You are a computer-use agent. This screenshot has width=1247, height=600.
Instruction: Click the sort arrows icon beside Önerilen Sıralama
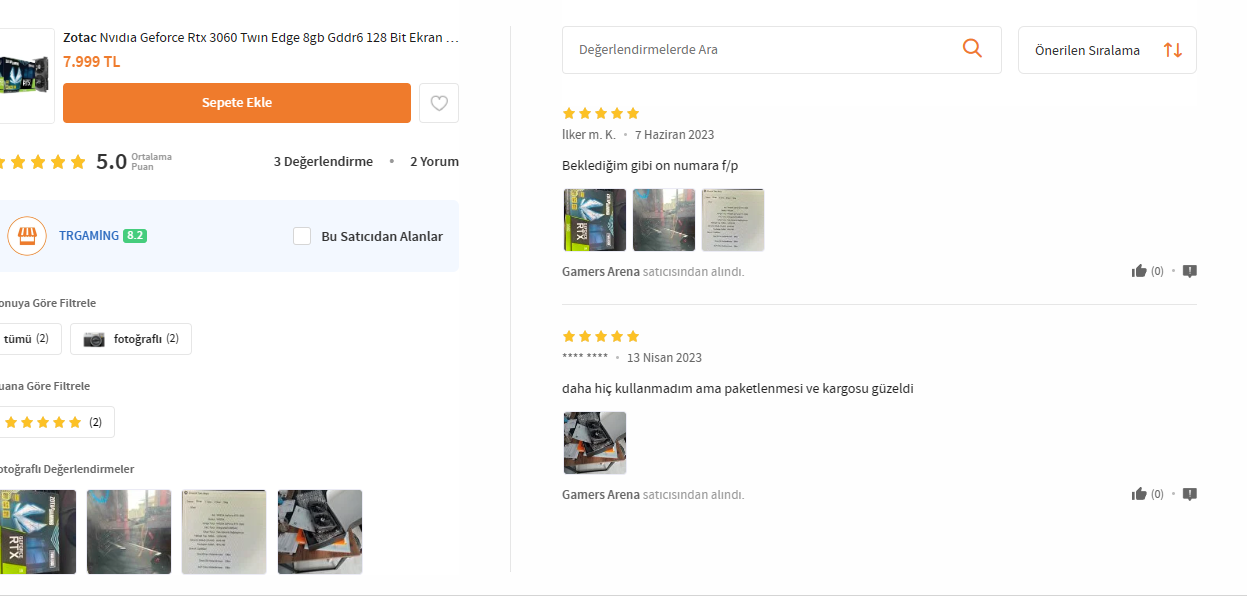pos(1173,50)
